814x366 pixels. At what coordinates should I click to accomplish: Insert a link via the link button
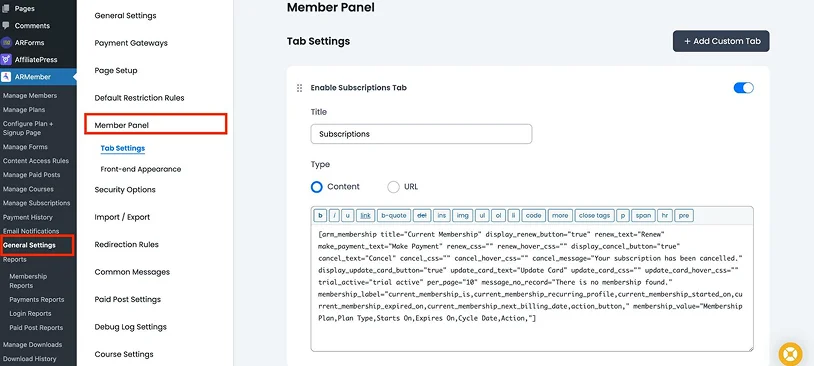click(366, 215)
